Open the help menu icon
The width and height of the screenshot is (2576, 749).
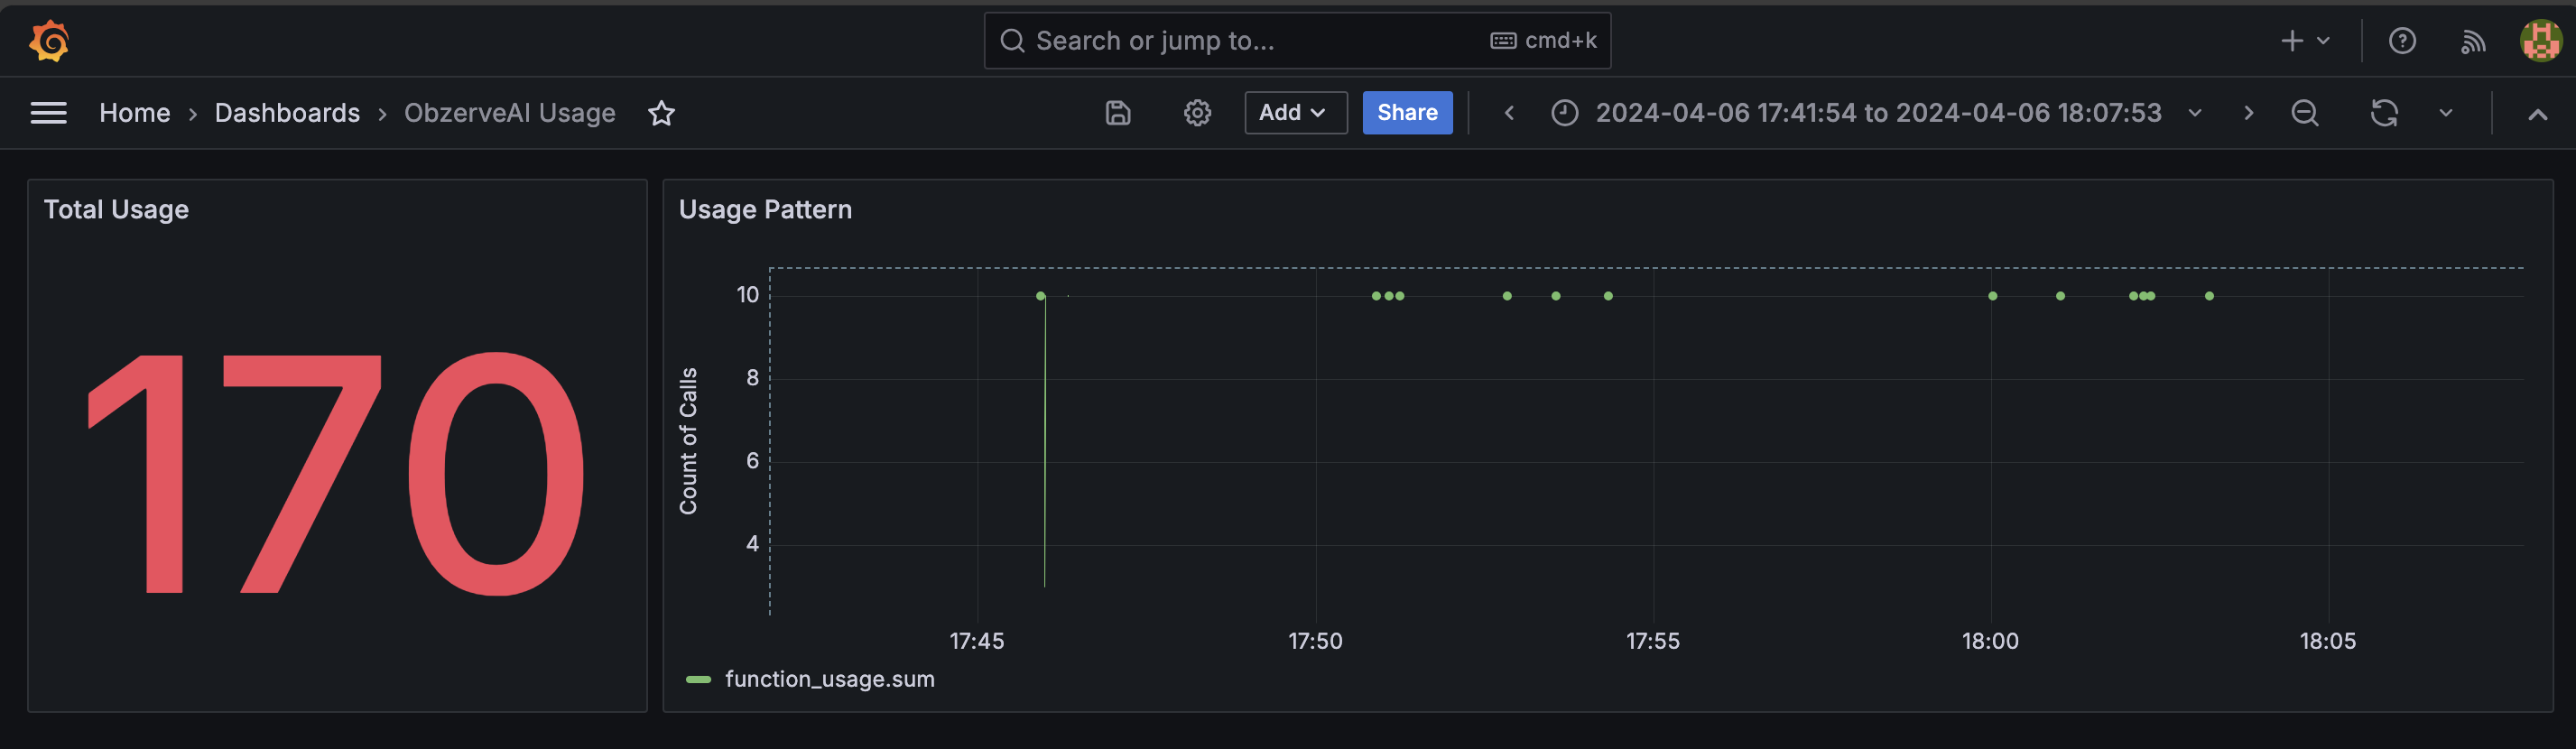[x=2401, y=41]
